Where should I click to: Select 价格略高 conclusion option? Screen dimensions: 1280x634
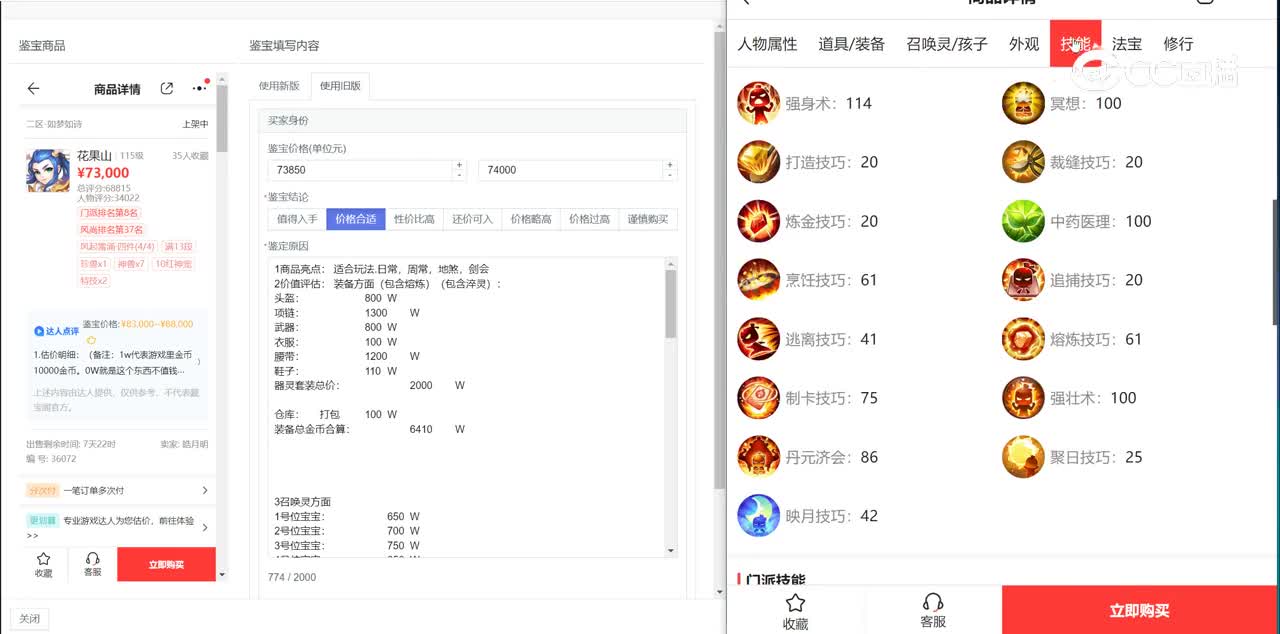[x=531, y=219]
